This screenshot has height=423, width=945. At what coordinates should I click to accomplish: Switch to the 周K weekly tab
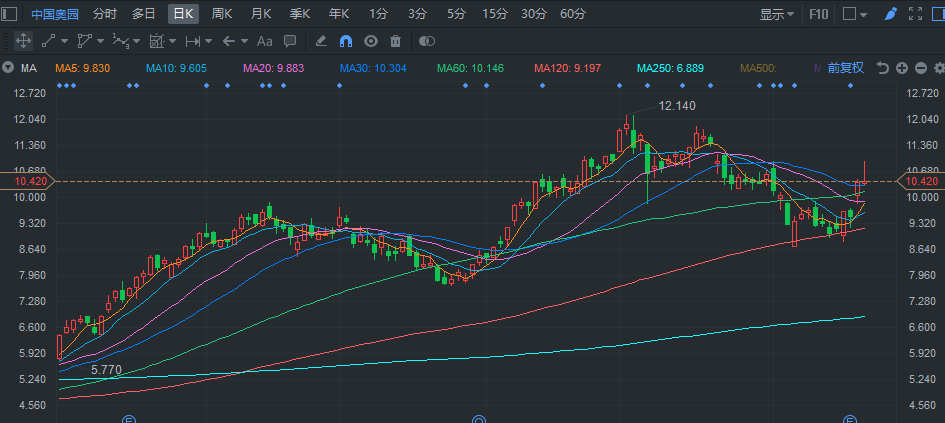[x=222, y=14]
